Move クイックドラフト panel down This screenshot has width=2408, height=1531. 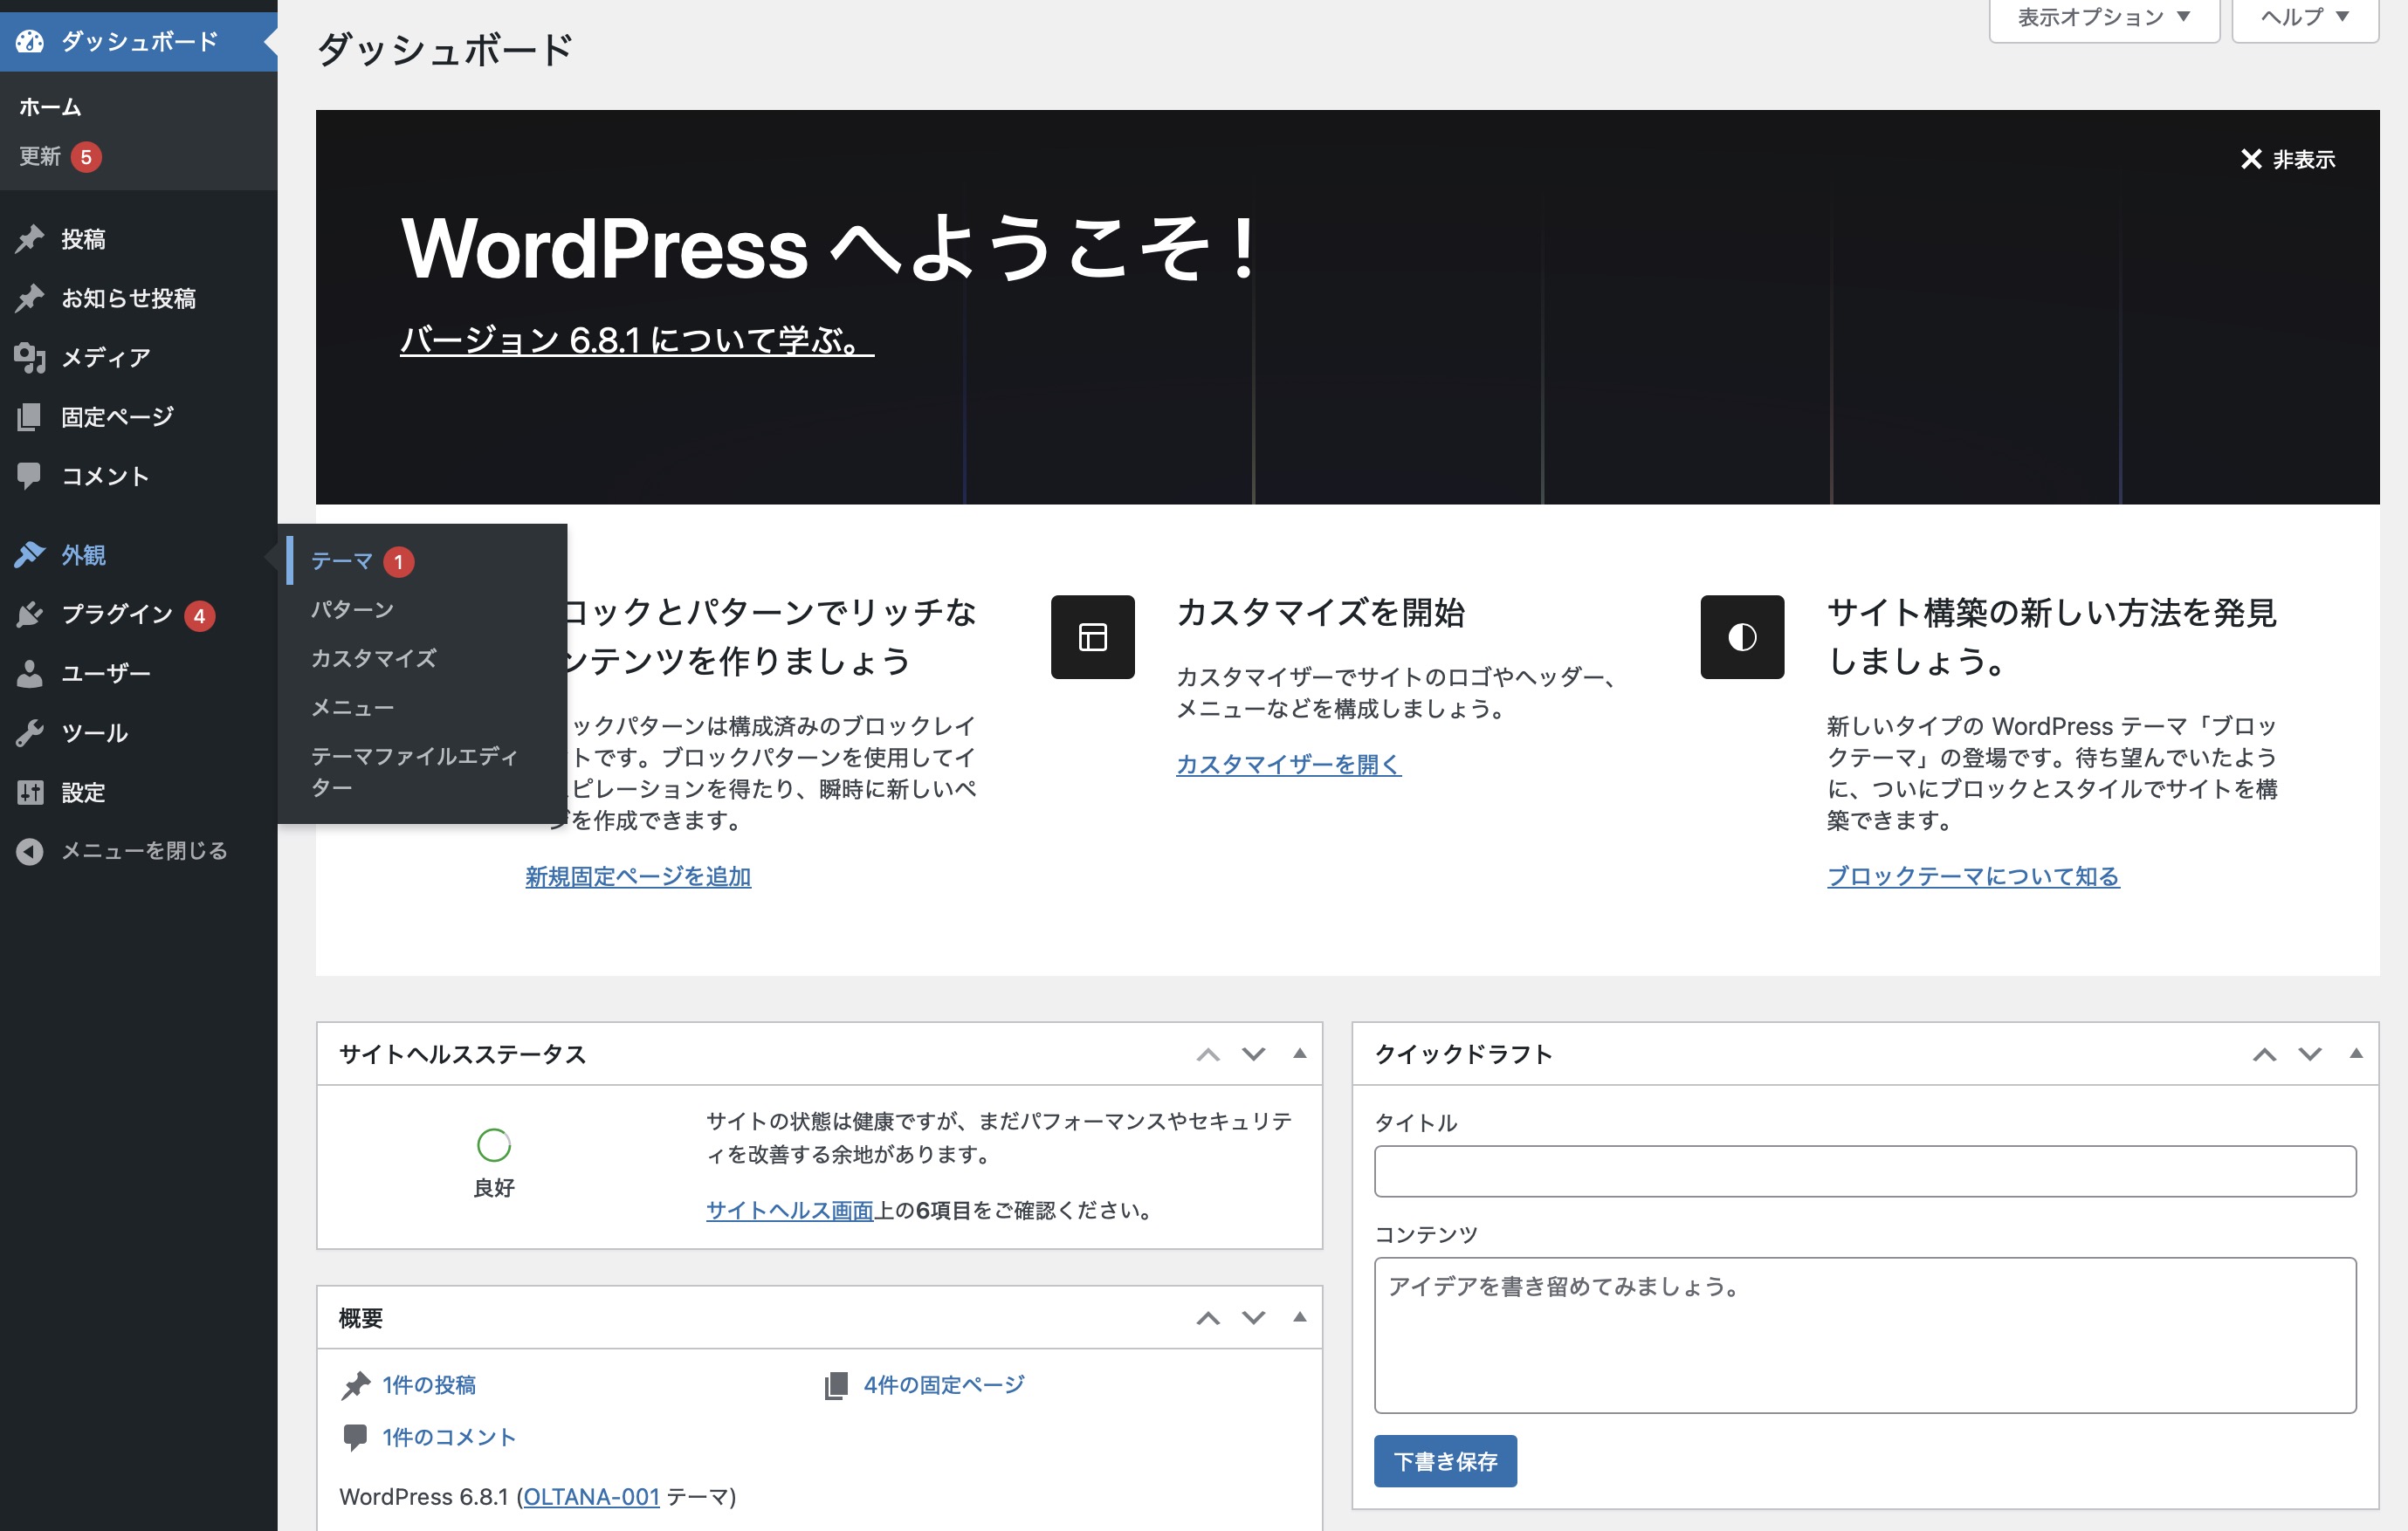(x=2310, y=1054)
